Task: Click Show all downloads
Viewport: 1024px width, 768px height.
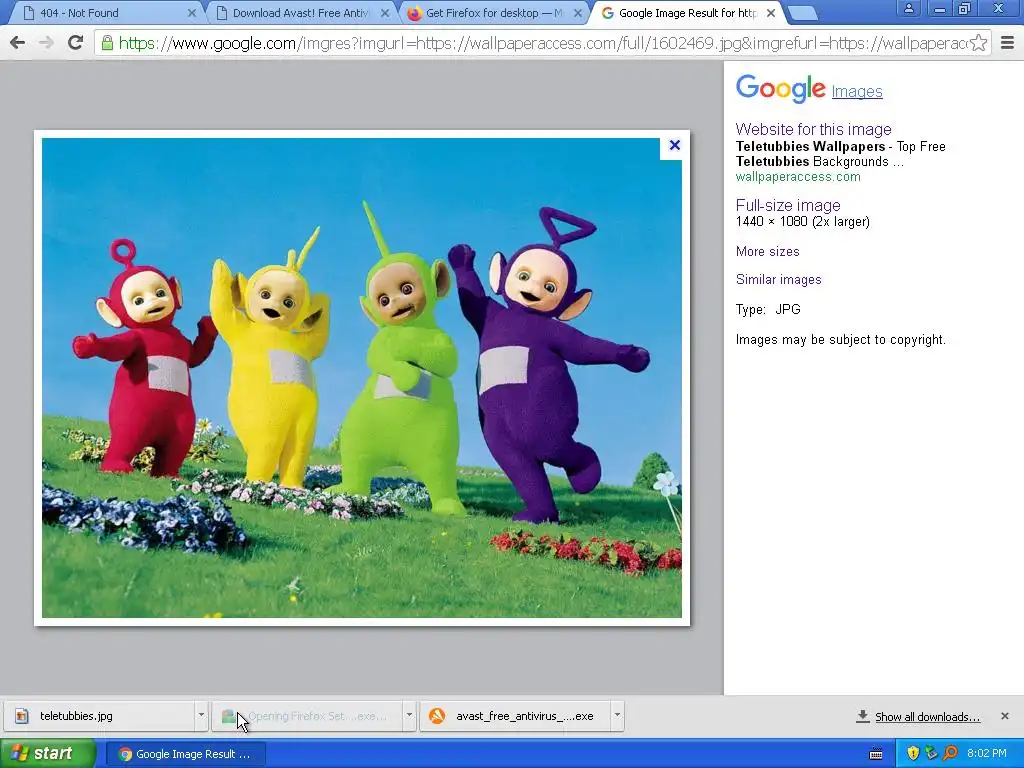Action: [927, 716]
